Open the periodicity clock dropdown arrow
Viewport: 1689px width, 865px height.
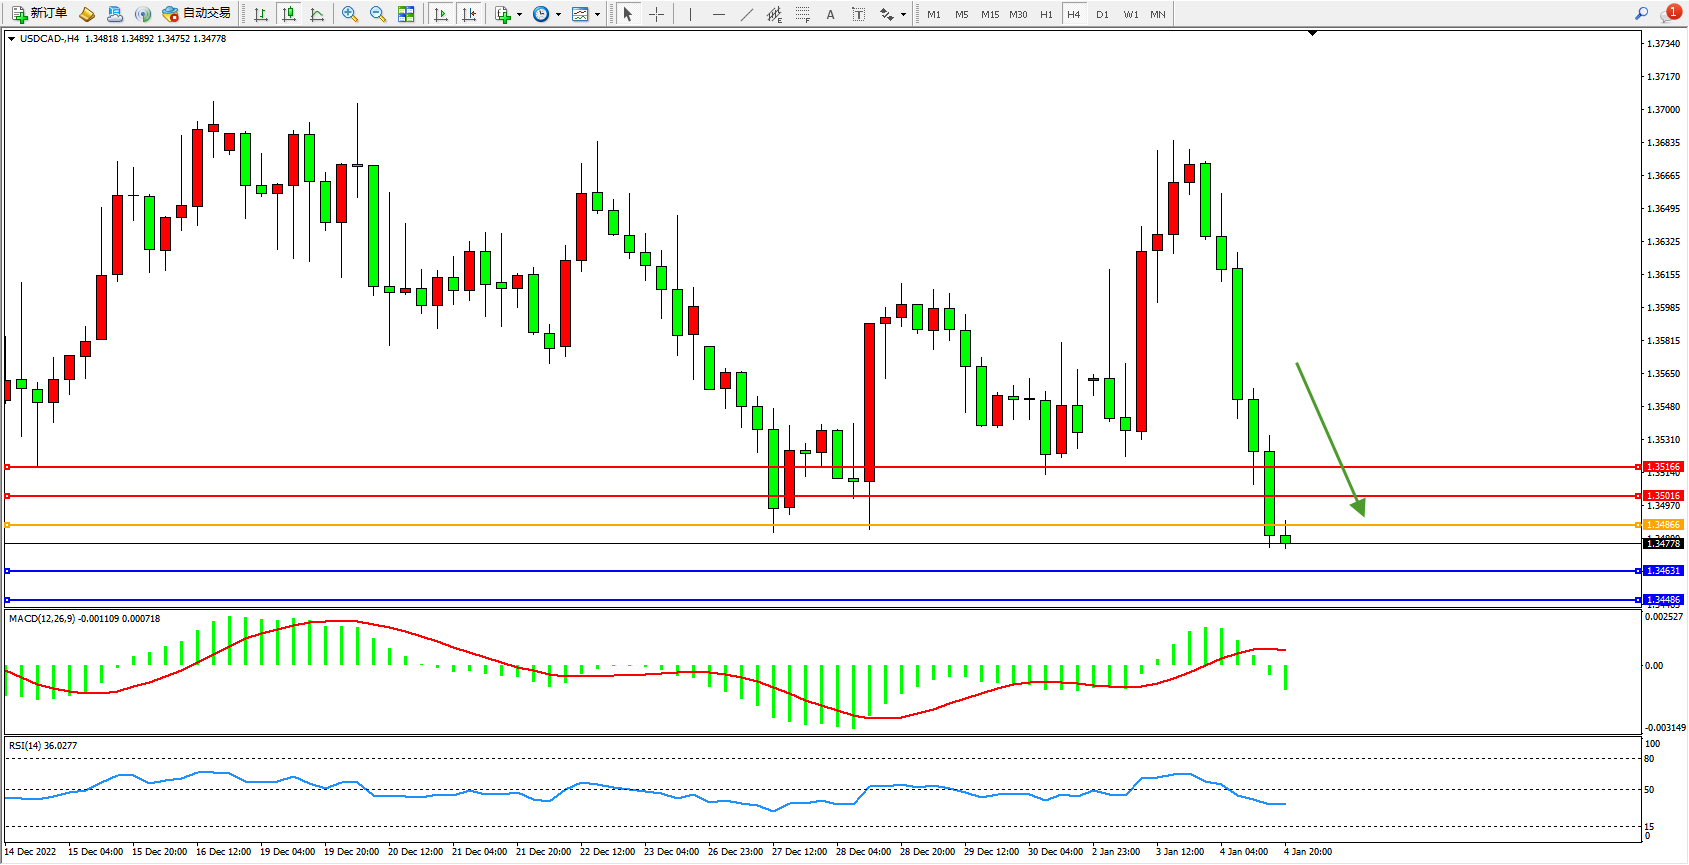[x=558, y=14]
